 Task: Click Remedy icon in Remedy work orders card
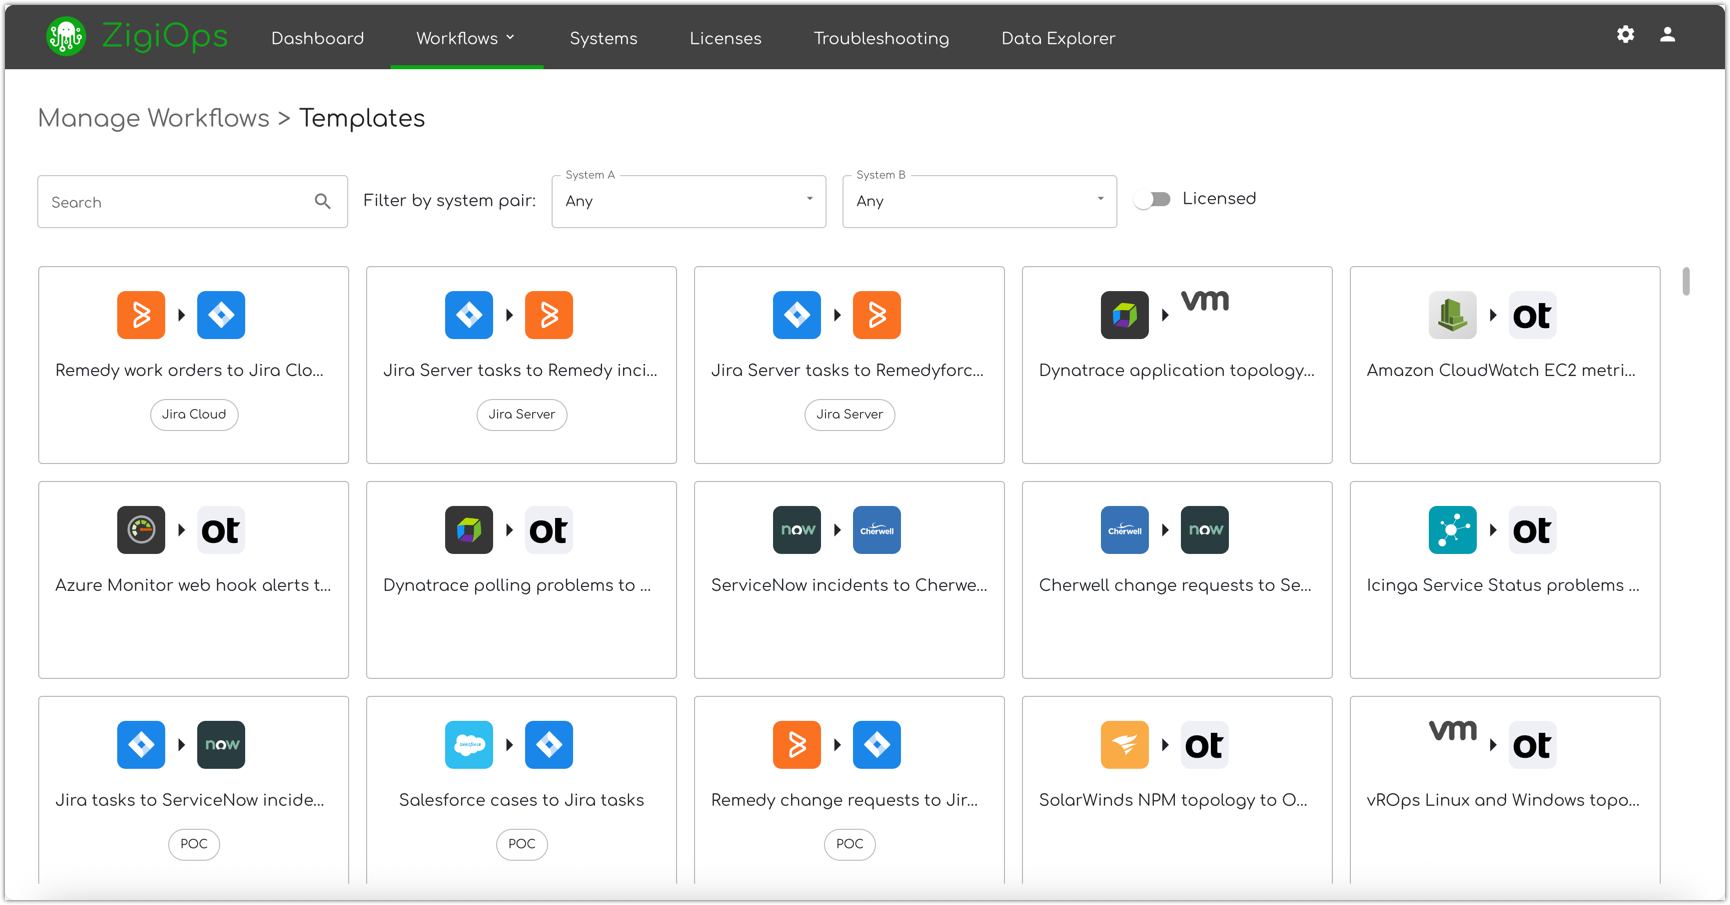tap(141, 315)
